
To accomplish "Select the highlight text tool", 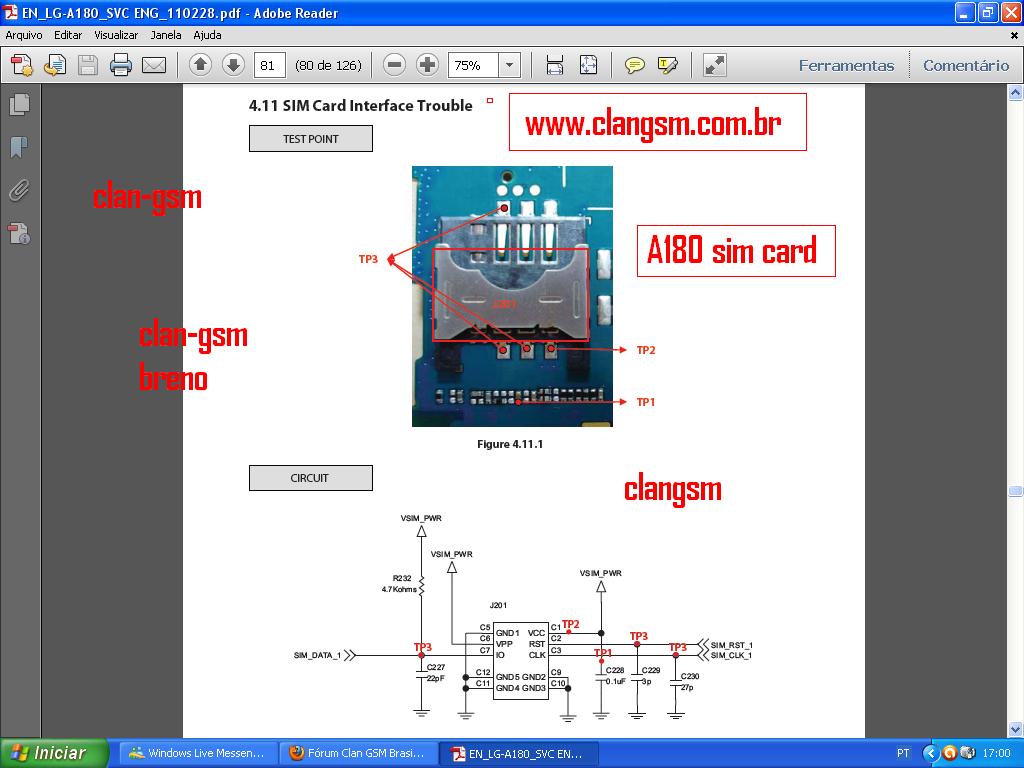I will pos(667,66).
